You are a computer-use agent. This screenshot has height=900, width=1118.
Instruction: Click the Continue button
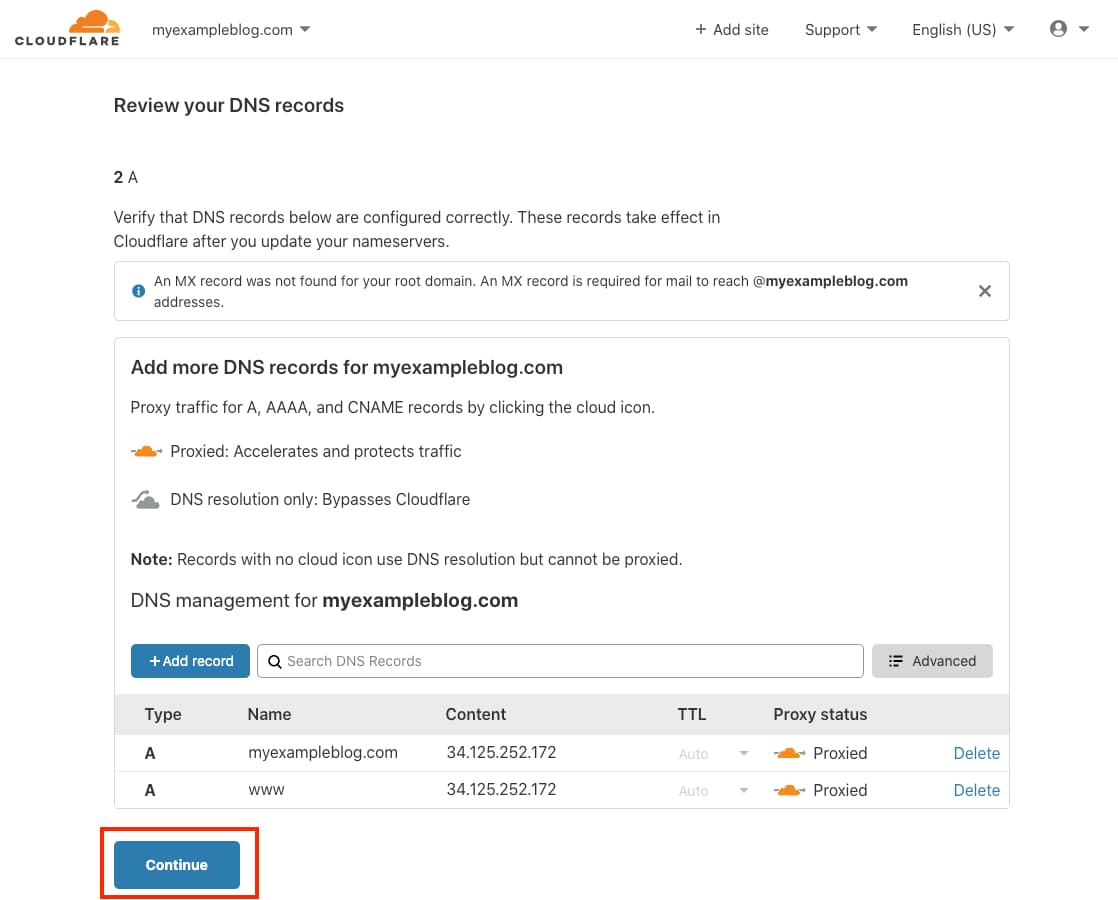(177, 865)
